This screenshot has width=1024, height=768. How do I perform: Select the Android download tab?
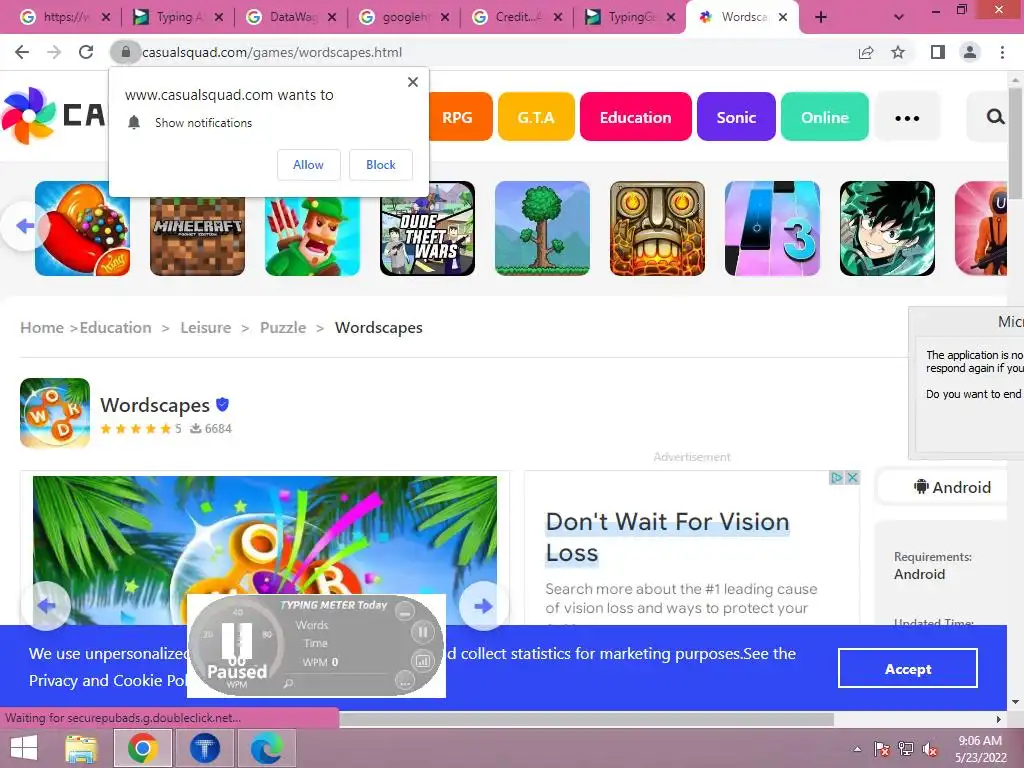(x=952, y=487)
